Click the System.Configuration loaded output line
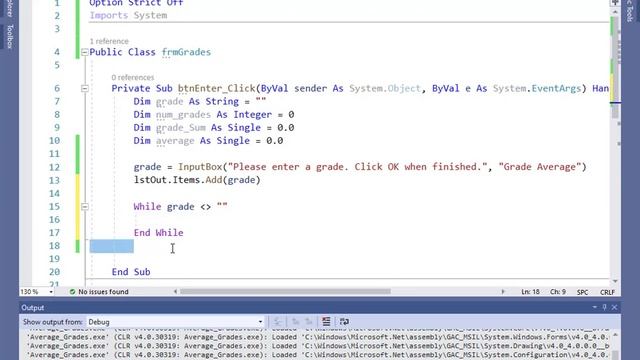This screenshot has width=640, height=360. point(318,355)
